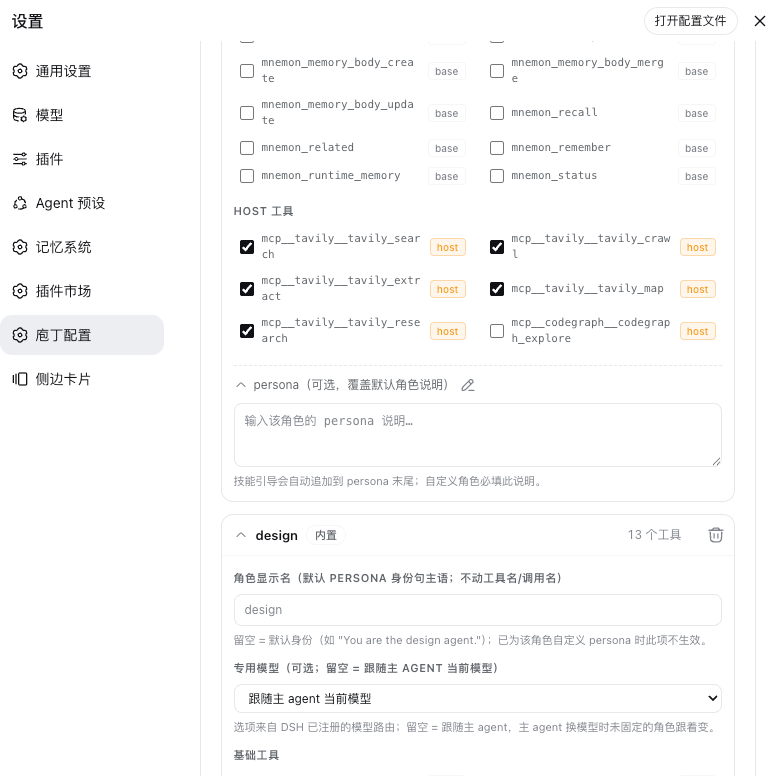Screen dimensions: 771x776
Task: Open the 通用设置 section
Action: tap(82, 71)
